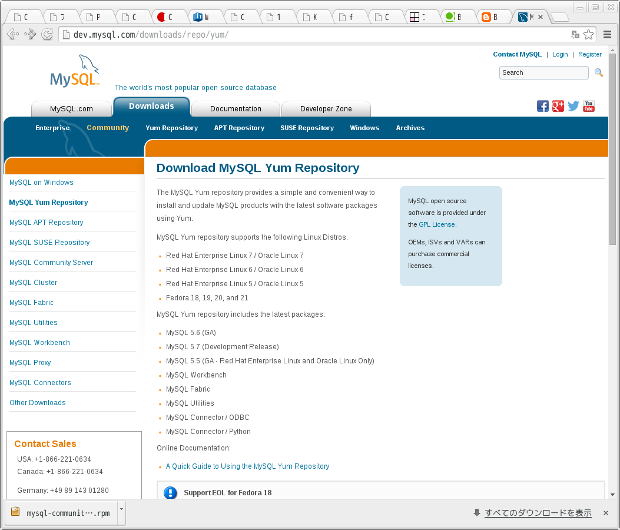Open the MySQL Twitter icon
620x530 pixels.
point(573,106)
